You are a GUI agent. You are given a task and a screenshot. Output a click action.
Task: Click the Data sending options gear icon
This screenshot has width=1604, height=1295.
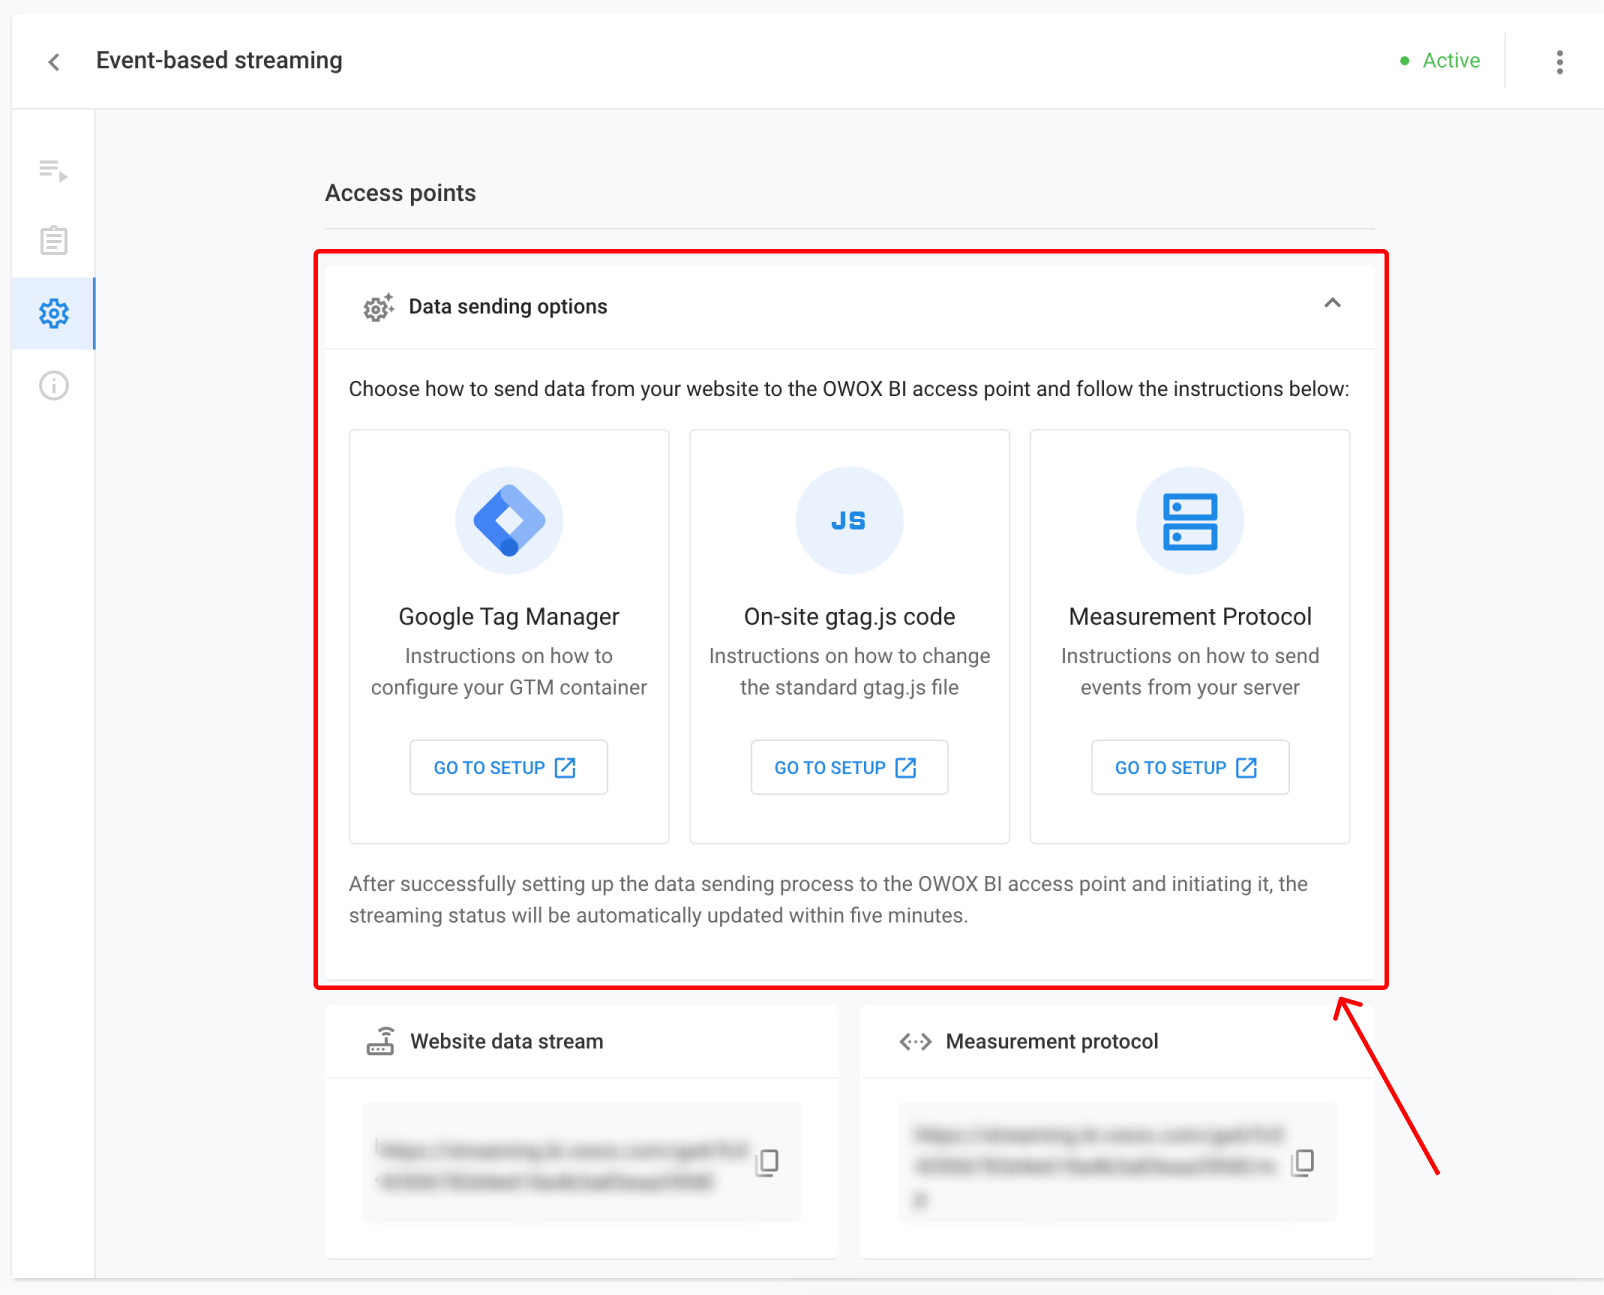click(378, 307)
